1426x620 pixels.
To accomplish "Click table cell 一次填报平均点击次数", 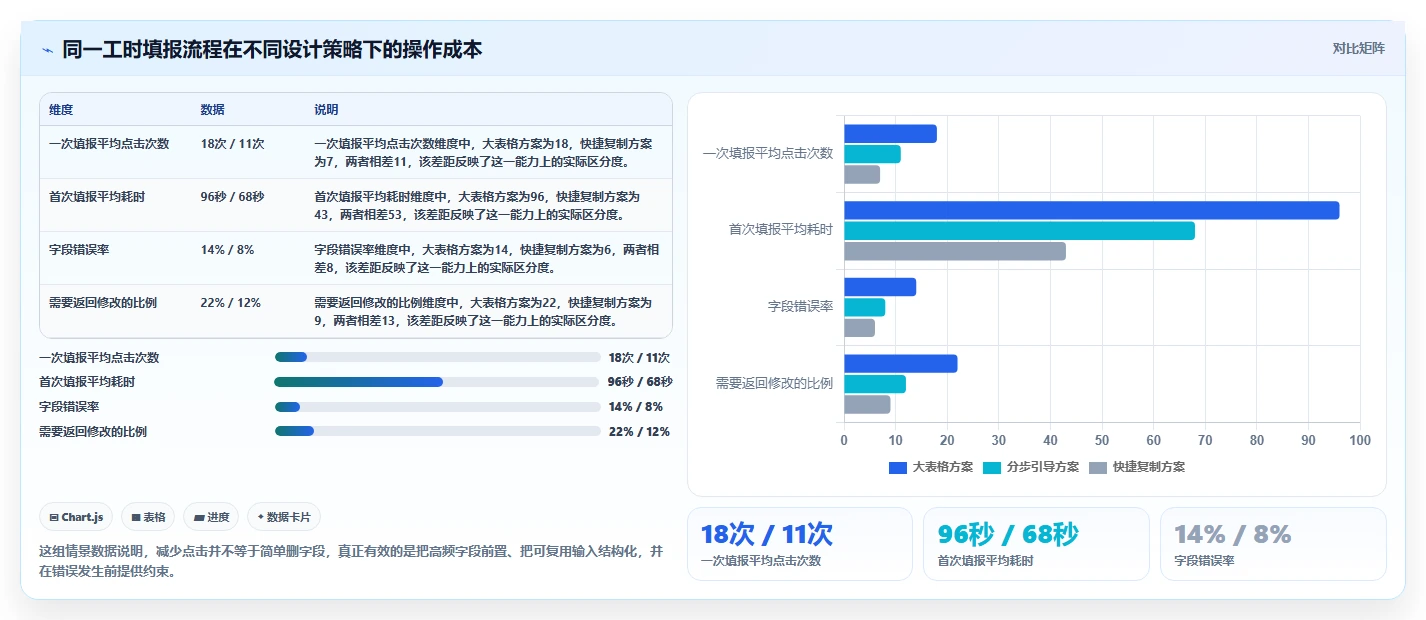I will click(109, 144).
